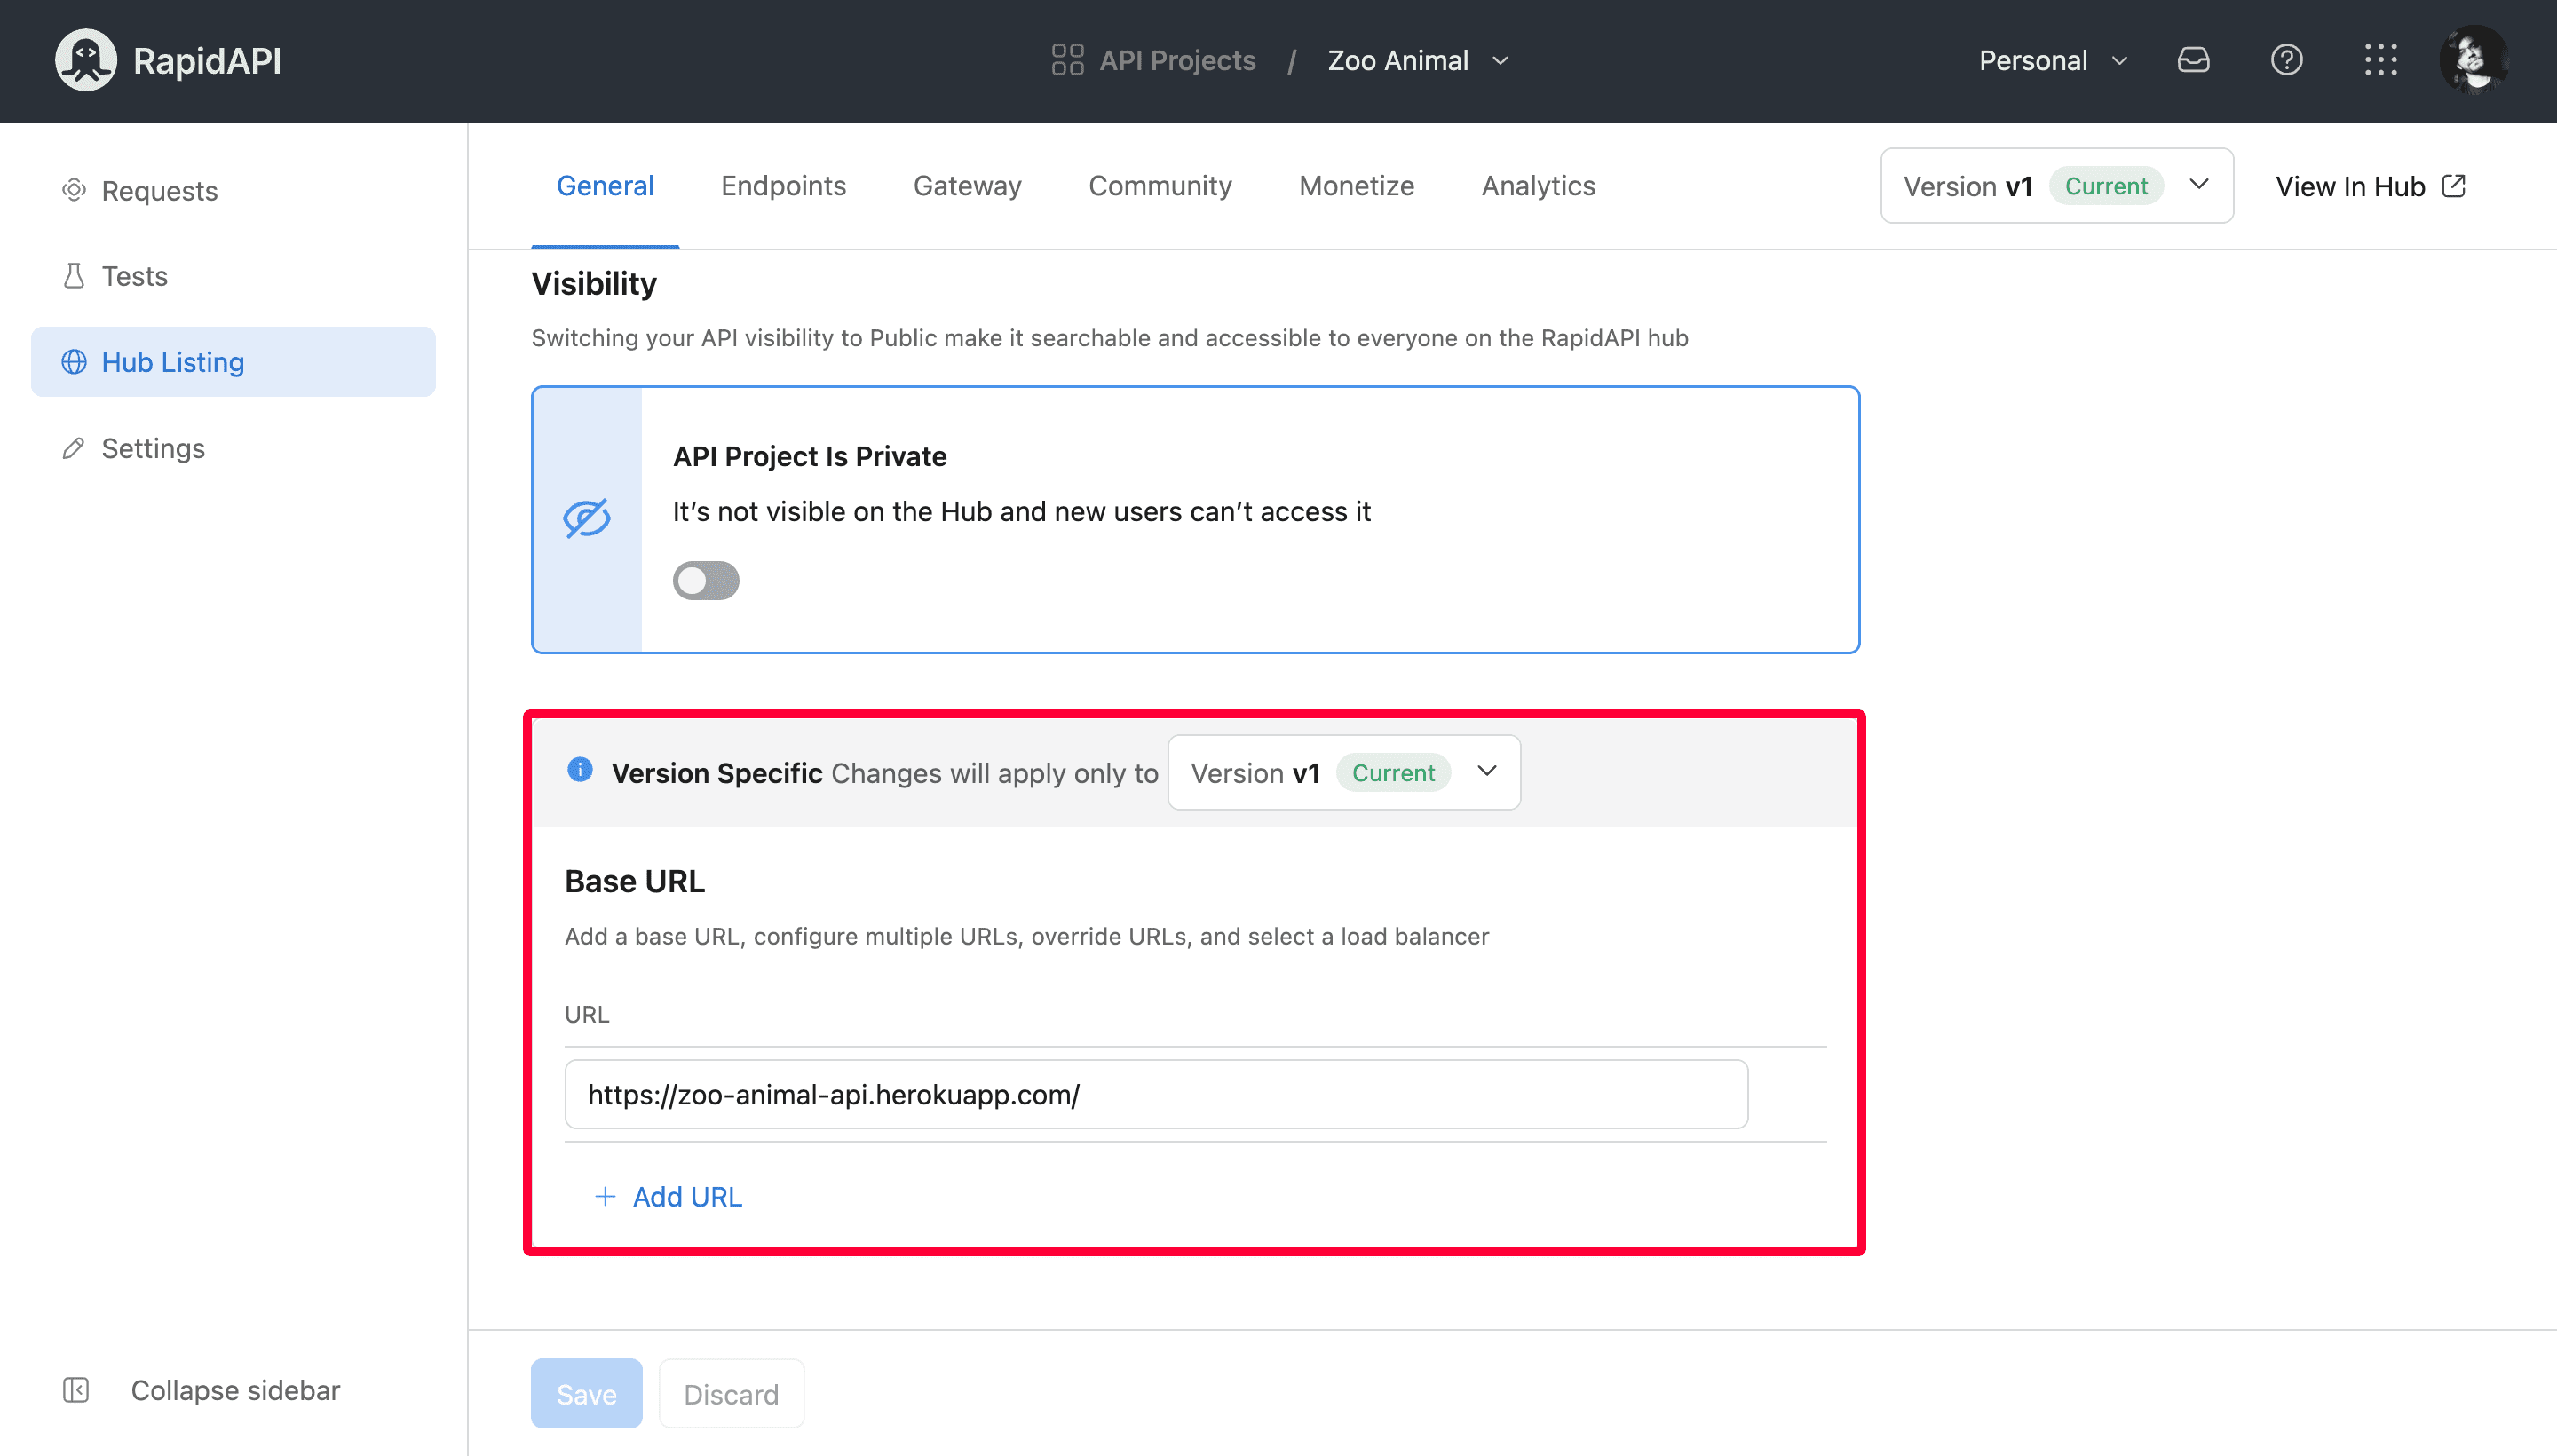Viewport: 2557px width, 1456px height.
Task: Click the crossed-out eye private icon
Action: (587, 518)
